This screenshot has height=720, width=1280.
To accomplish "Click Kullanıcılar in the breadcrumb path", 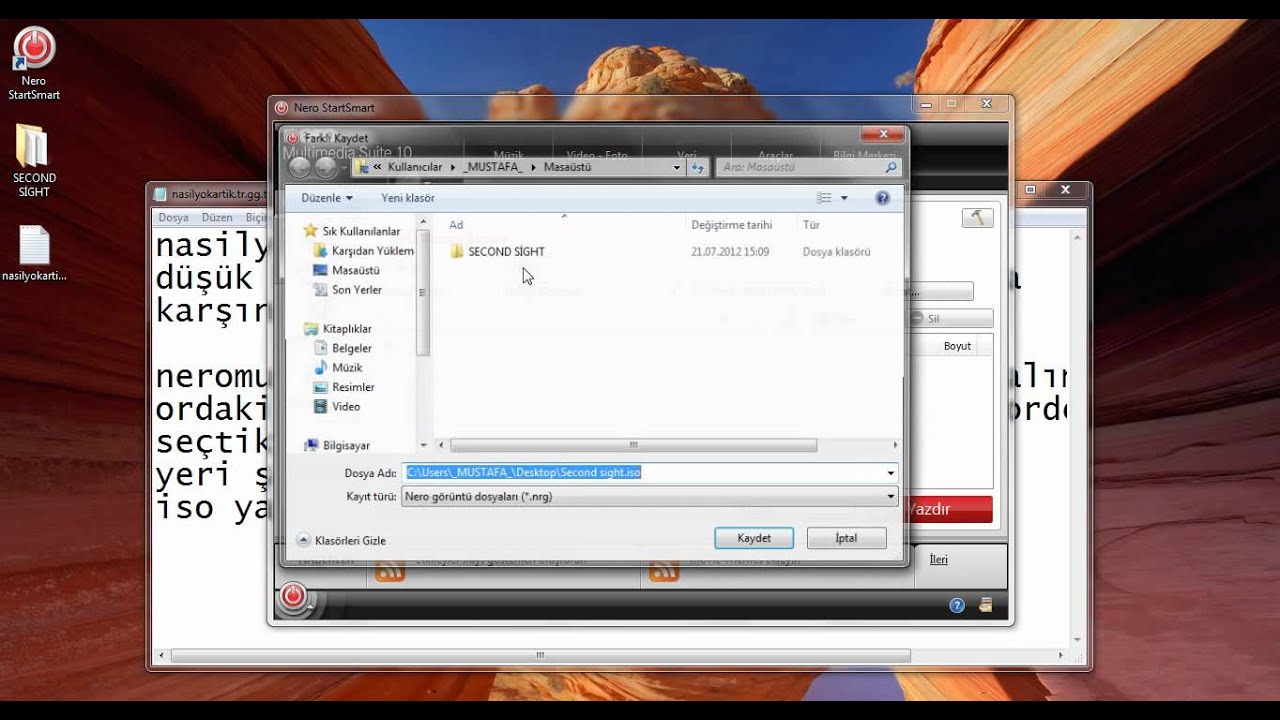I will (x=414, y=167).
